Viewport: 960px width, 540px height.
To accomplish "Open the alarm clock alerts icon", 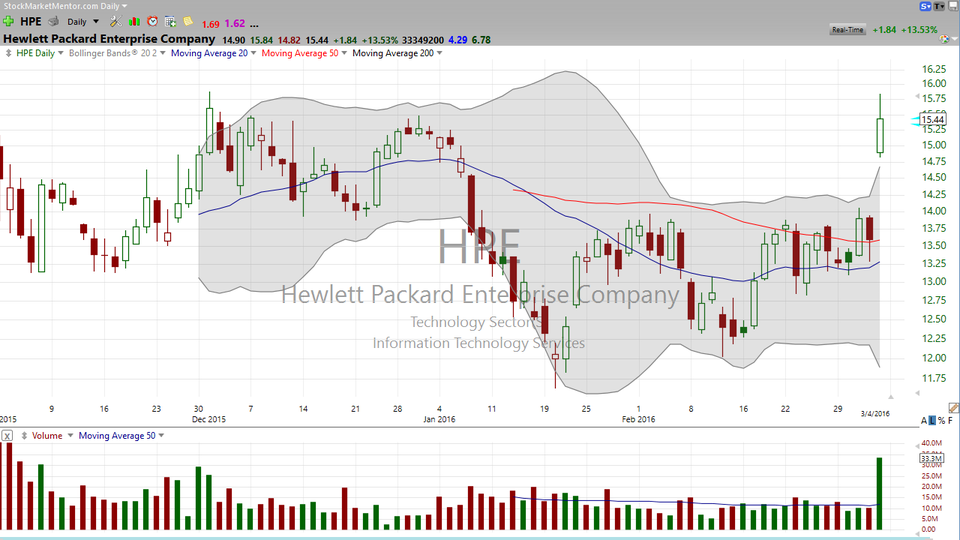I will (x=152, y=21).
